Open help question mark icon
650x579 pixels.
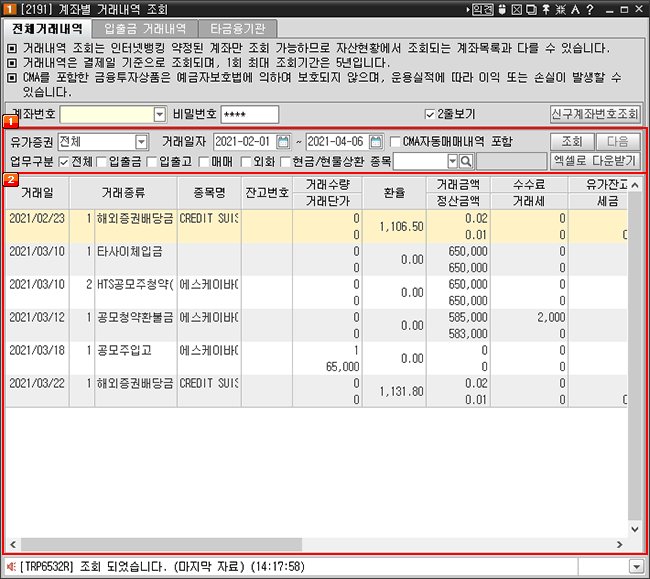(x=590, y=9)
